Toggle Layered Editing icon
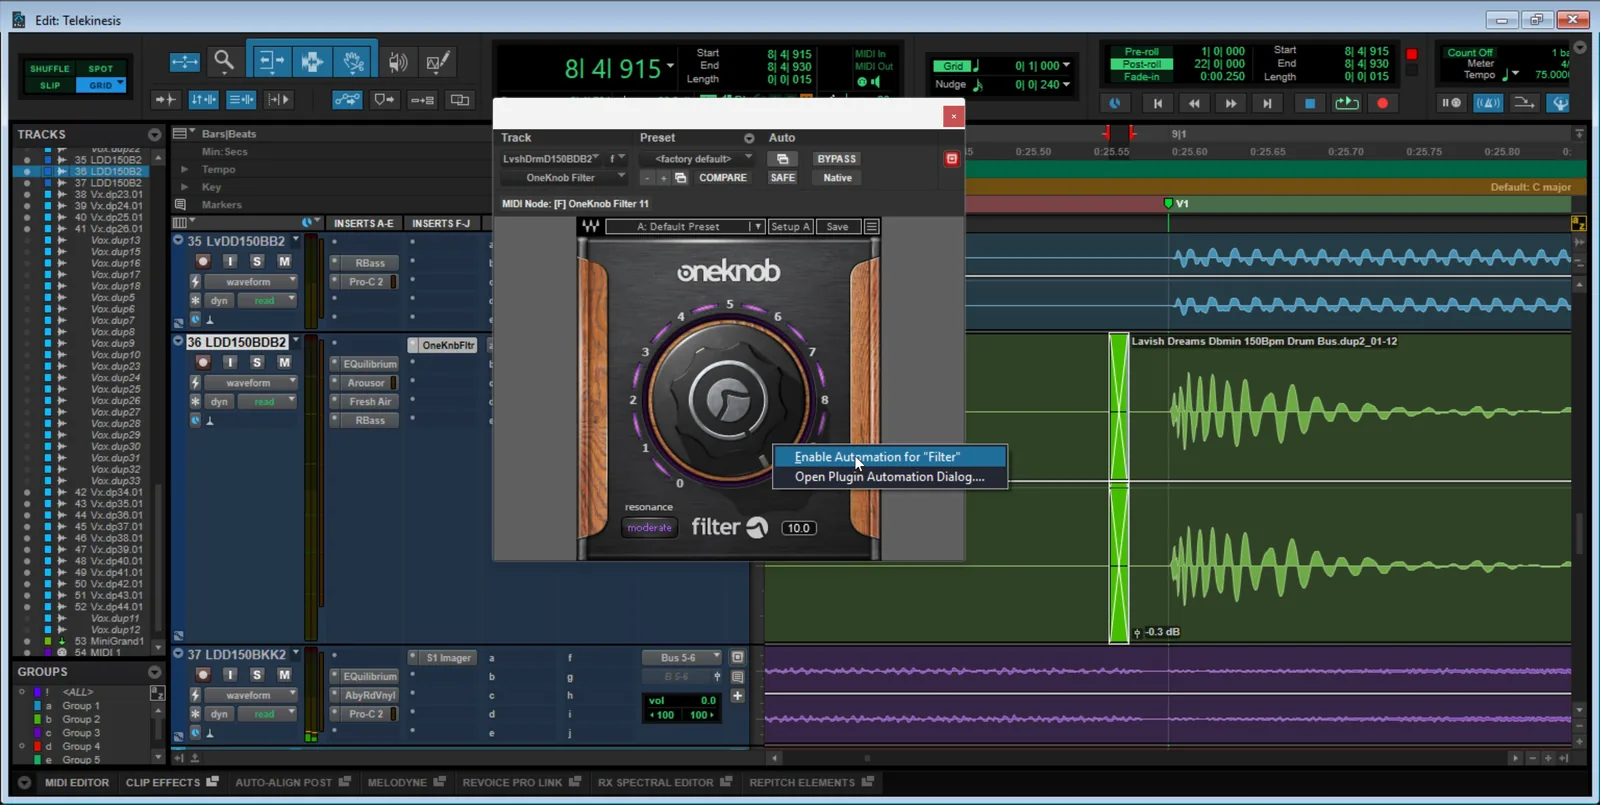1600x805 pixels. point(460,100)
